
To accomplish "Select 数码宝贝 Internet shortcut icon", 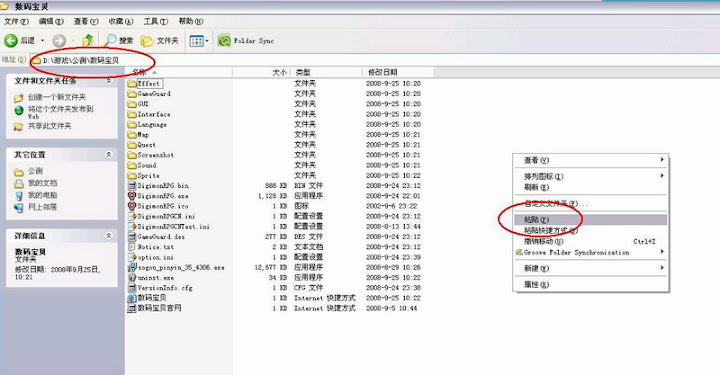I will (132, 298).
